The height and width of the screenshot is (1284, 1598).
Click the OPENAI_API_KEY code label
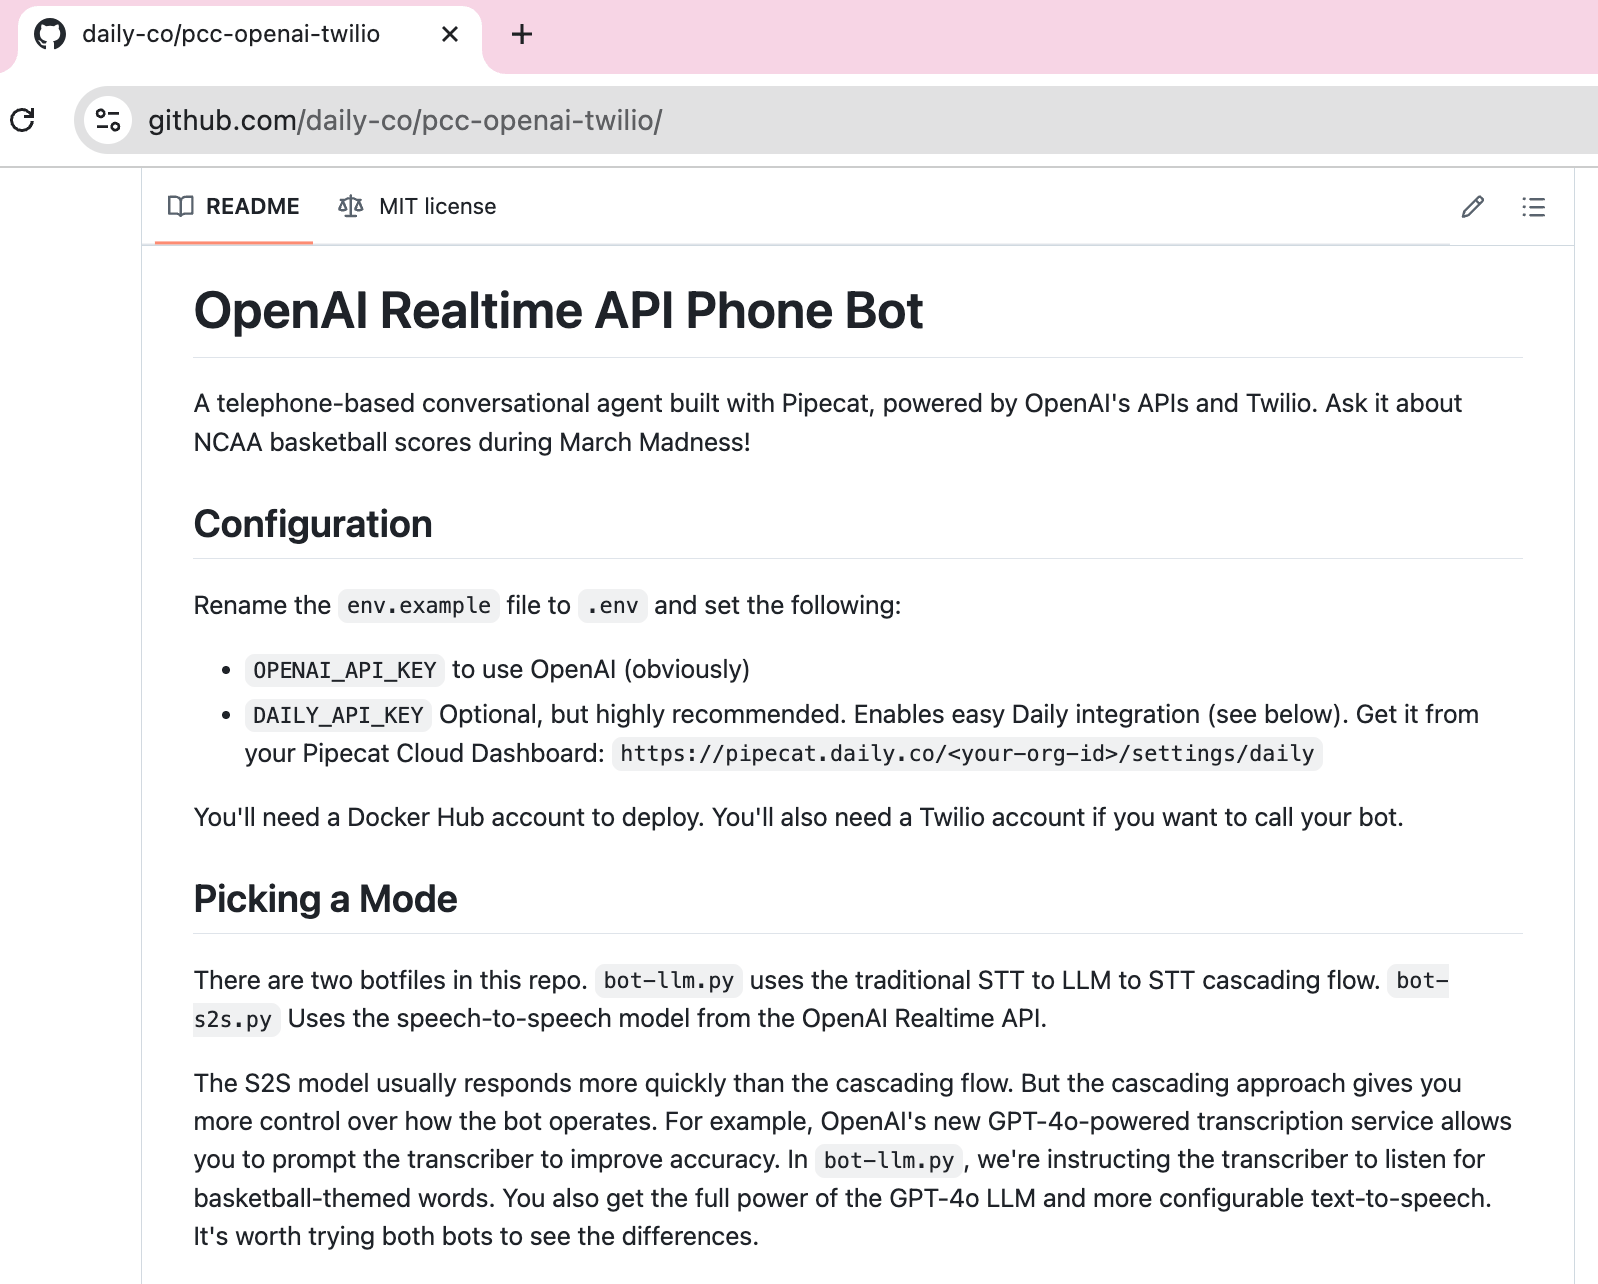pos(345,670)
